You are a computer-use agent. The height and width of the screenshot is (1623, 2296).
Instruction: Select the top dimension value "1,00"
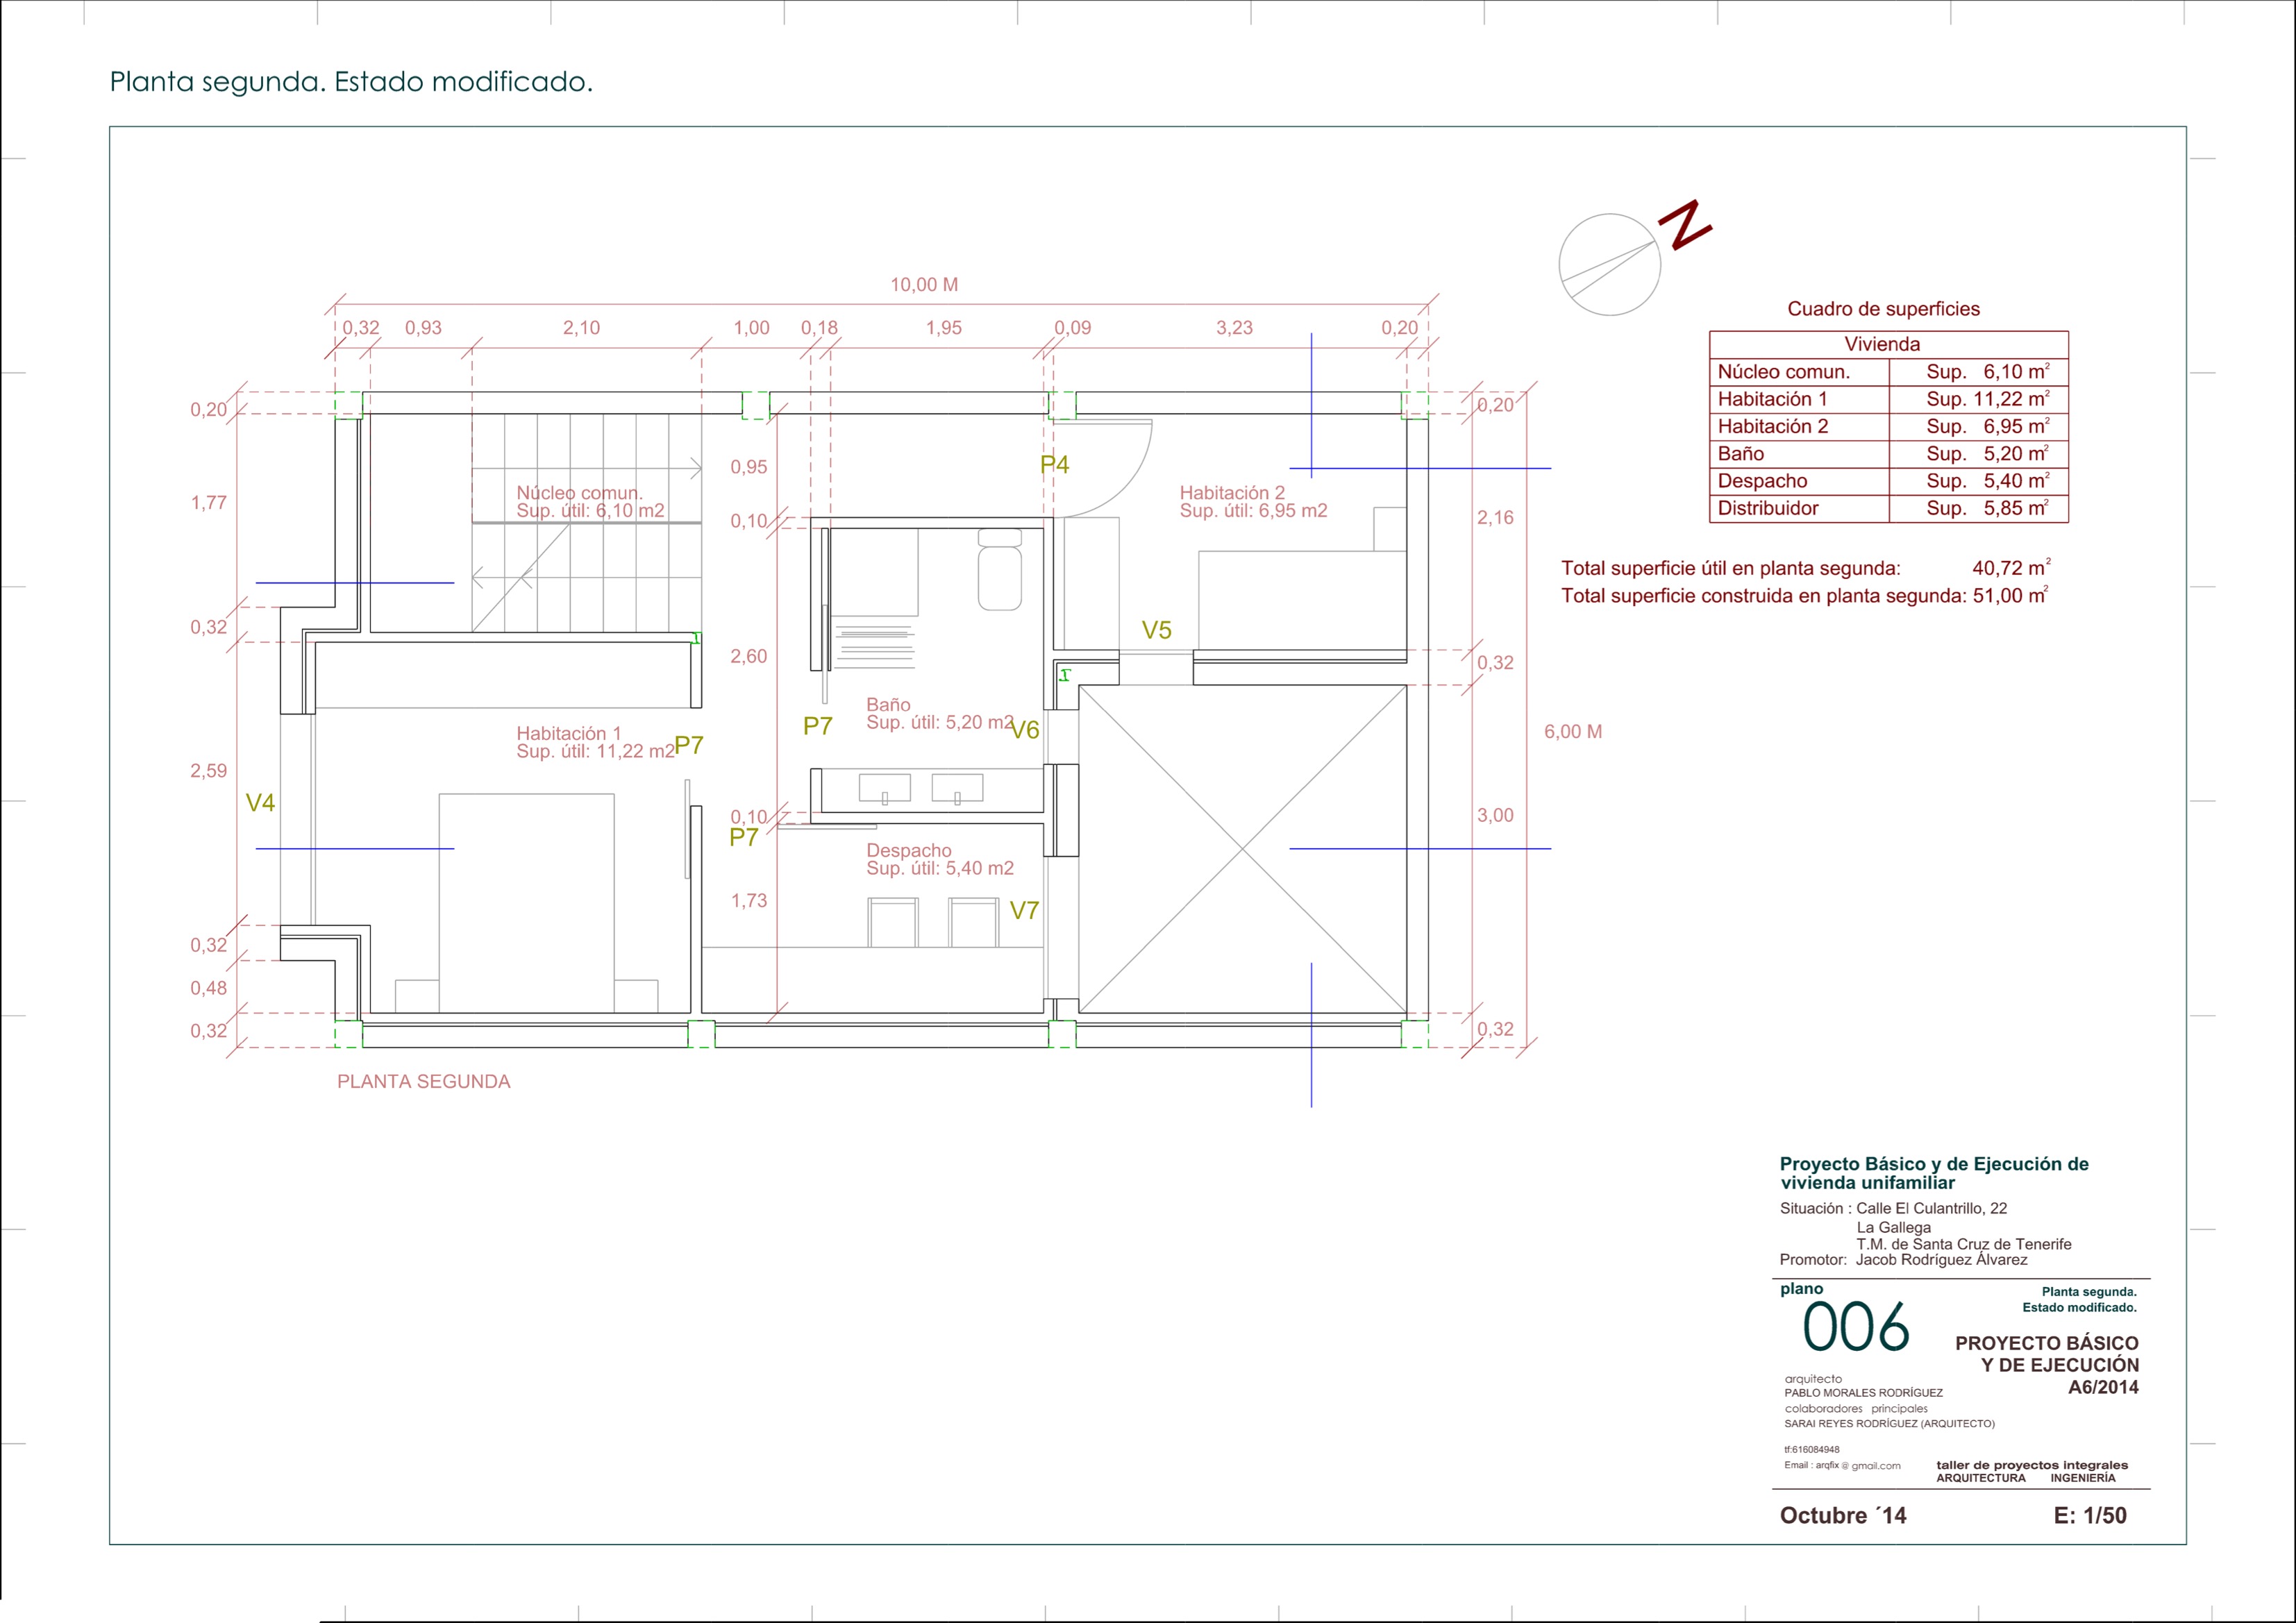(x=751, y=328)
